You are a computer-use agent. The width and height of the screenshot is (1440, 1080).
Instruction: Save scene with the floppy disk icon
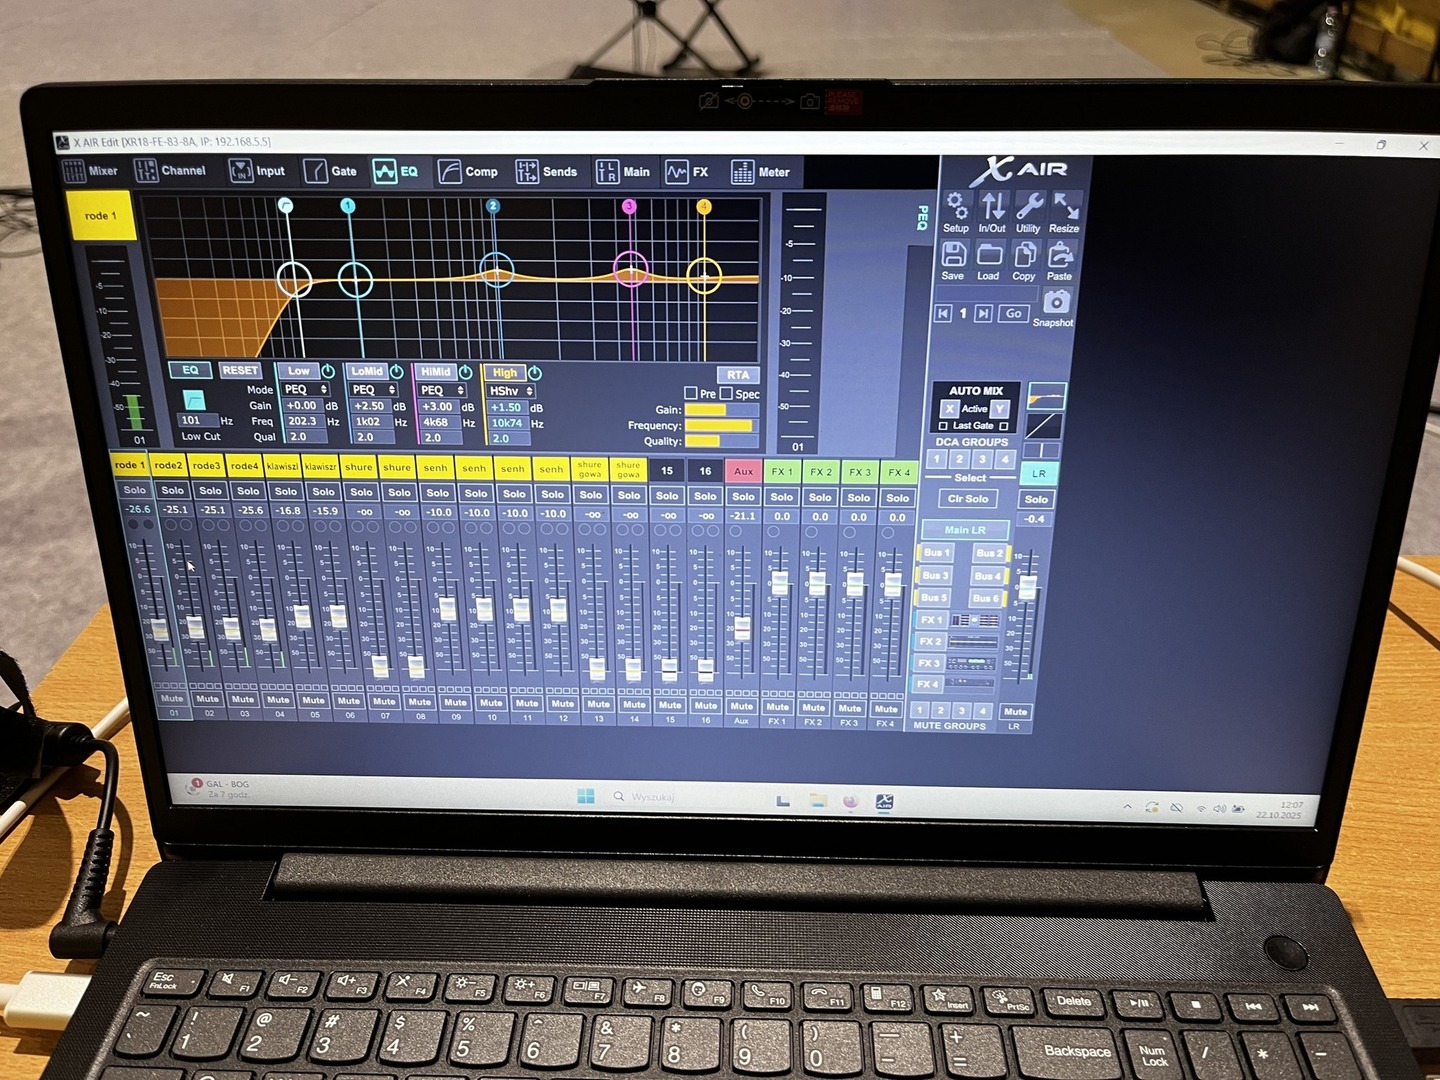(953, 255)
